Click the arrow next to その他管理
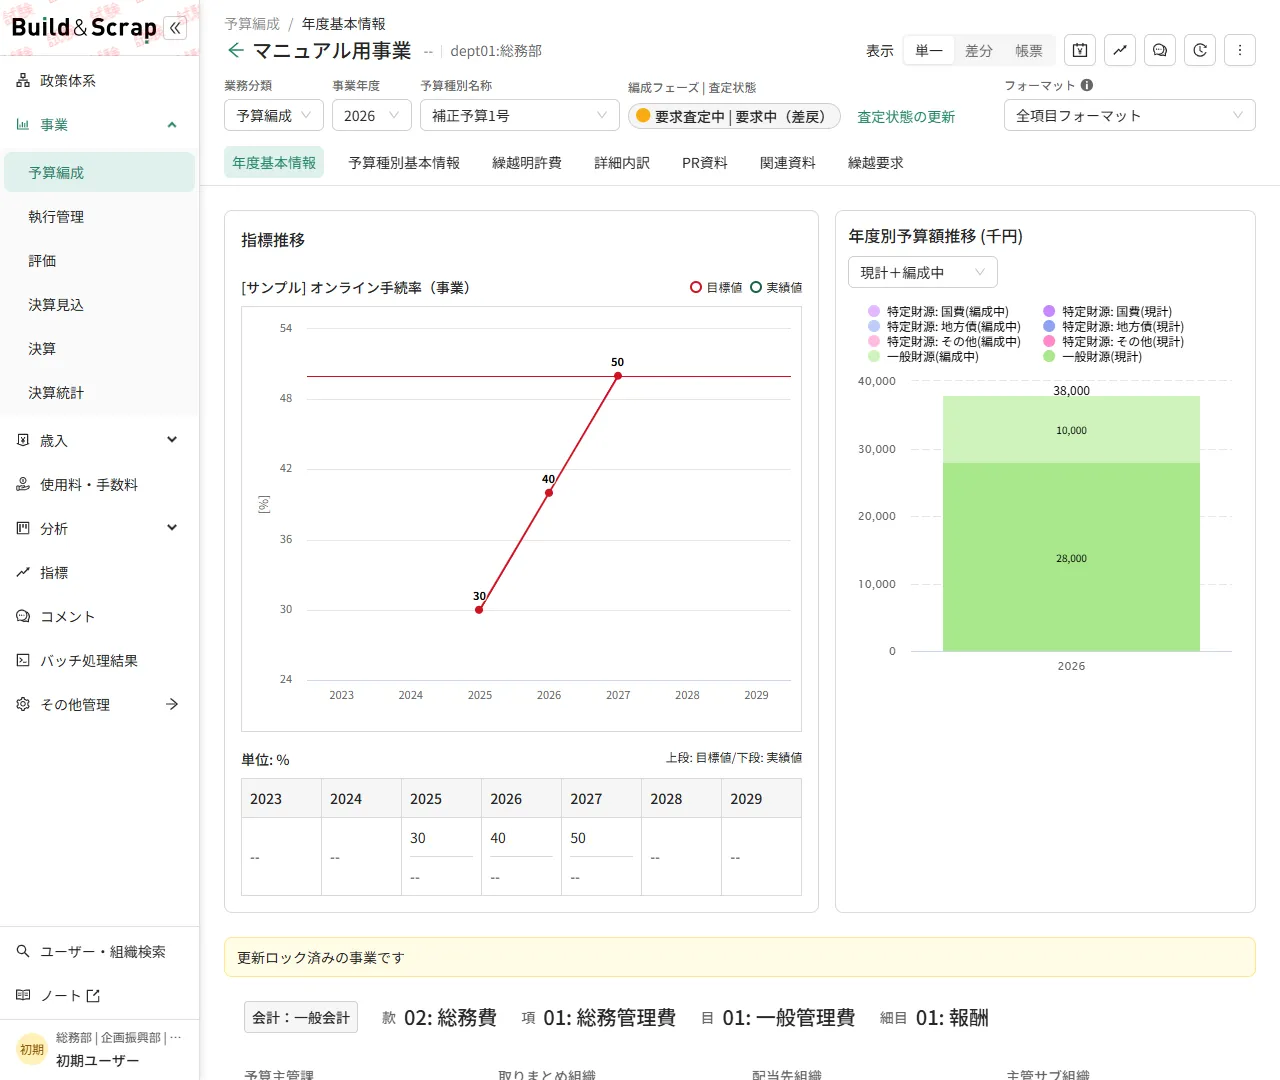This screenshot has height=1080, width=1280. coord(172,704)
